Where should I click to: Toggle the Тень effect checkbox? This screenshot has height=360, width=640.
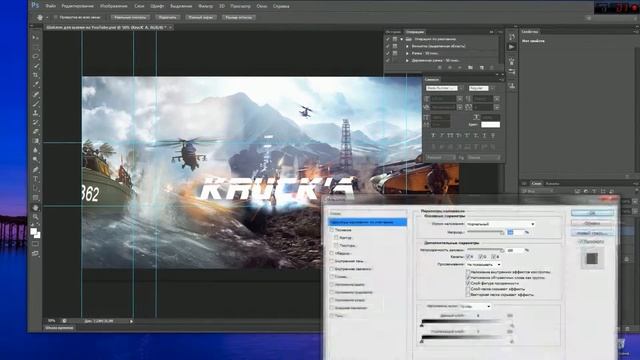tap(332, 316)
